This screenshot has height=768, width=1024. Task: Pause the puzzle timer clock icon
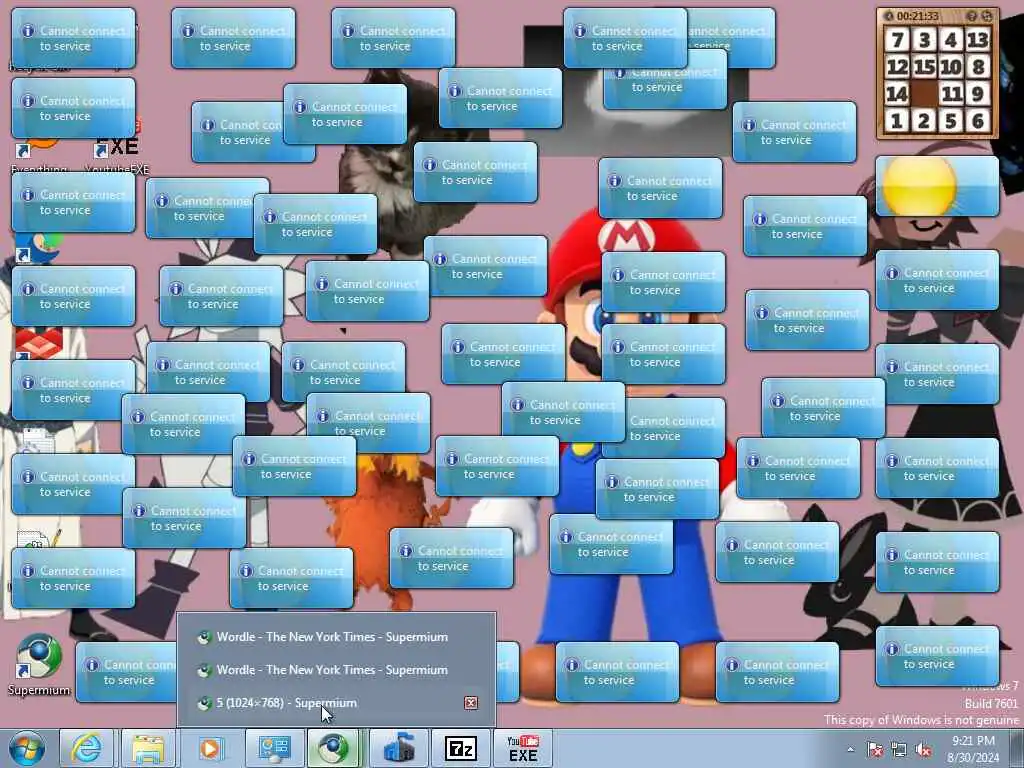click(x=888, y=16)
